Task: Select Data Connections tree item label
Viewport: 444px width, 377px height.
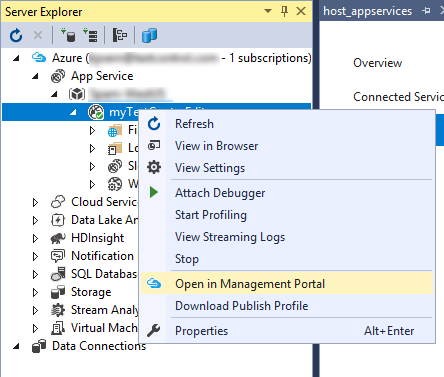Action: (99, 346)
